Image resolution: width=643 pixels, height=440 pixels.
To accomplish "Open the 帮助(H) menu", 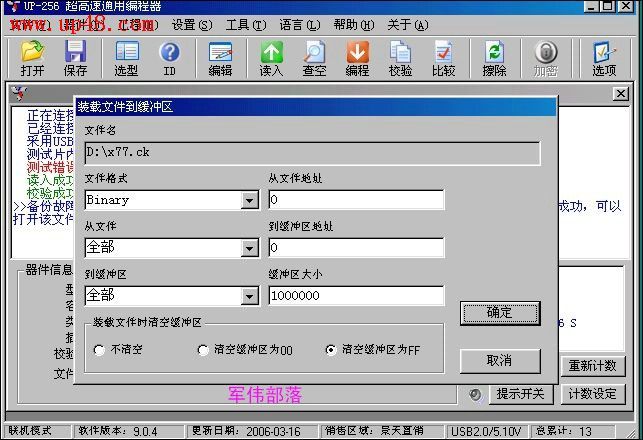I will click(x=351, y=24).
